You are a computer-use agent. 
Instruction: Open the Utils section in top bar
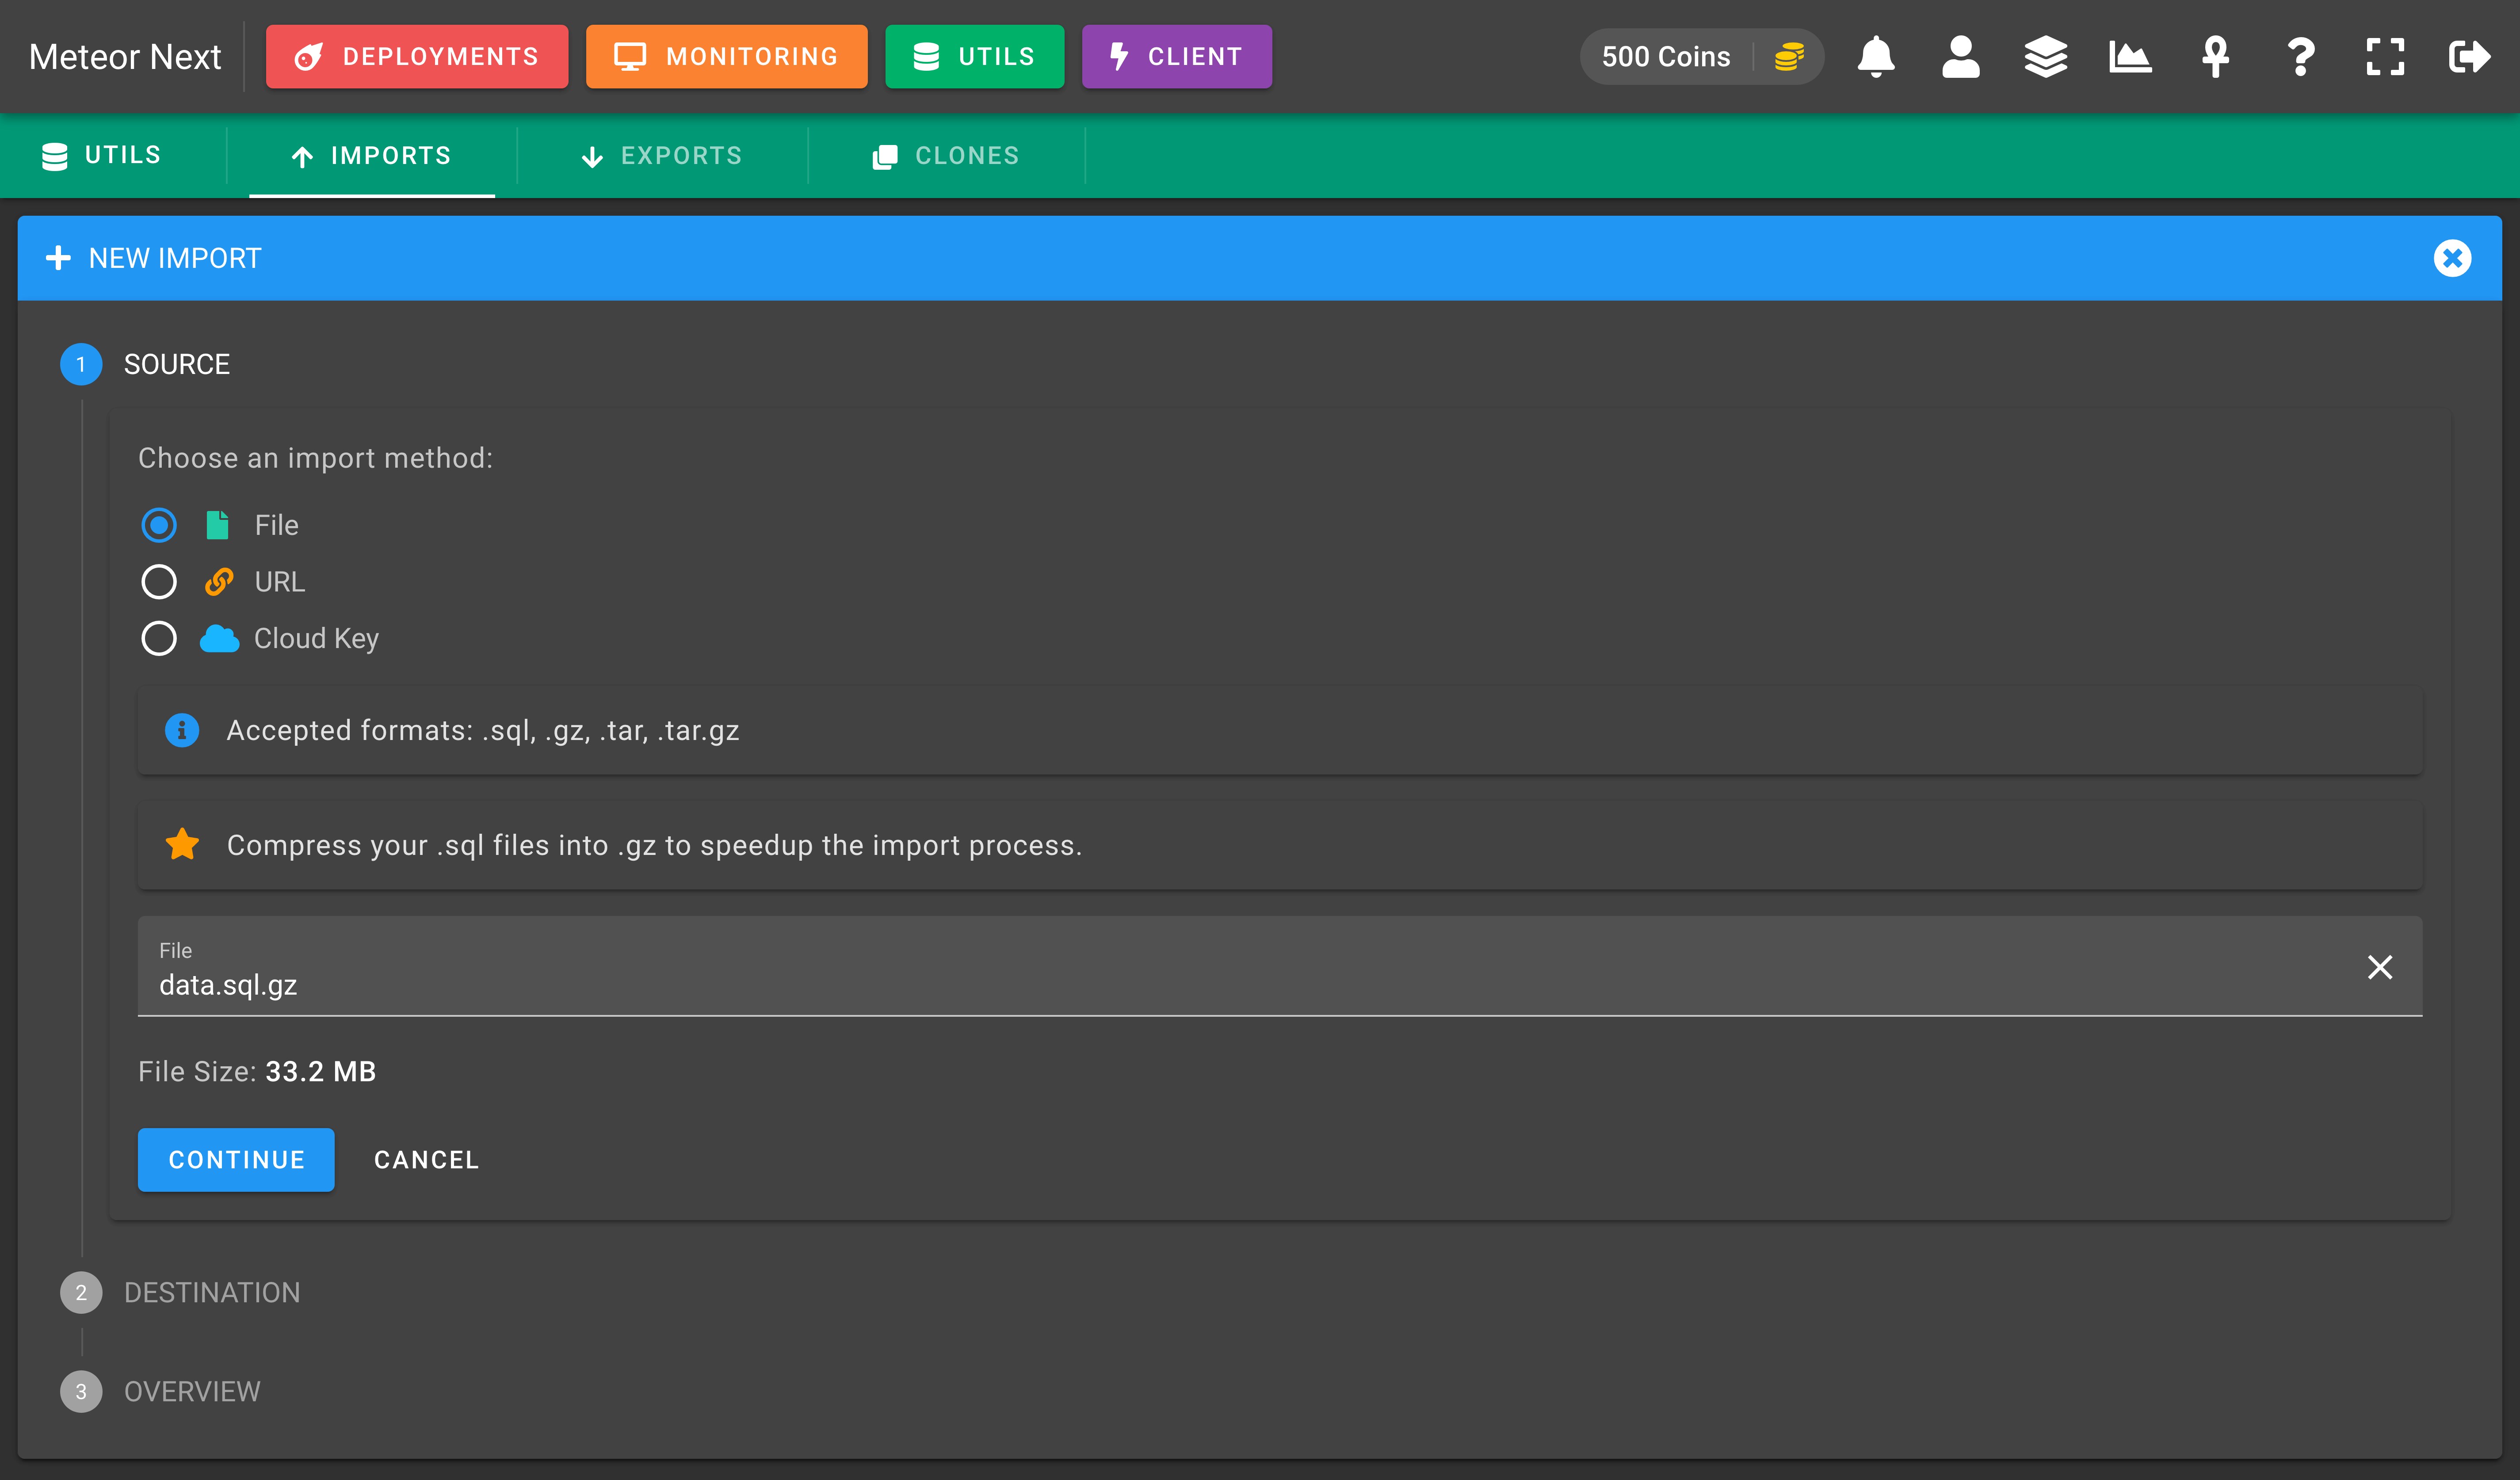[x=974, y=57]
